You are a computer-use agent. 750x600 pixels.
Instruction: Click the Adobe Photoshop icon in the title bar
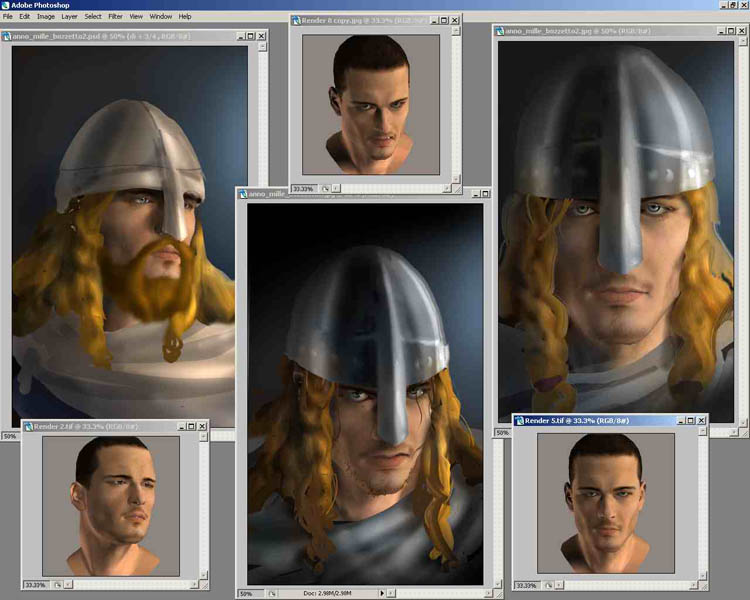pyautogui.click(x=5, y=5)
